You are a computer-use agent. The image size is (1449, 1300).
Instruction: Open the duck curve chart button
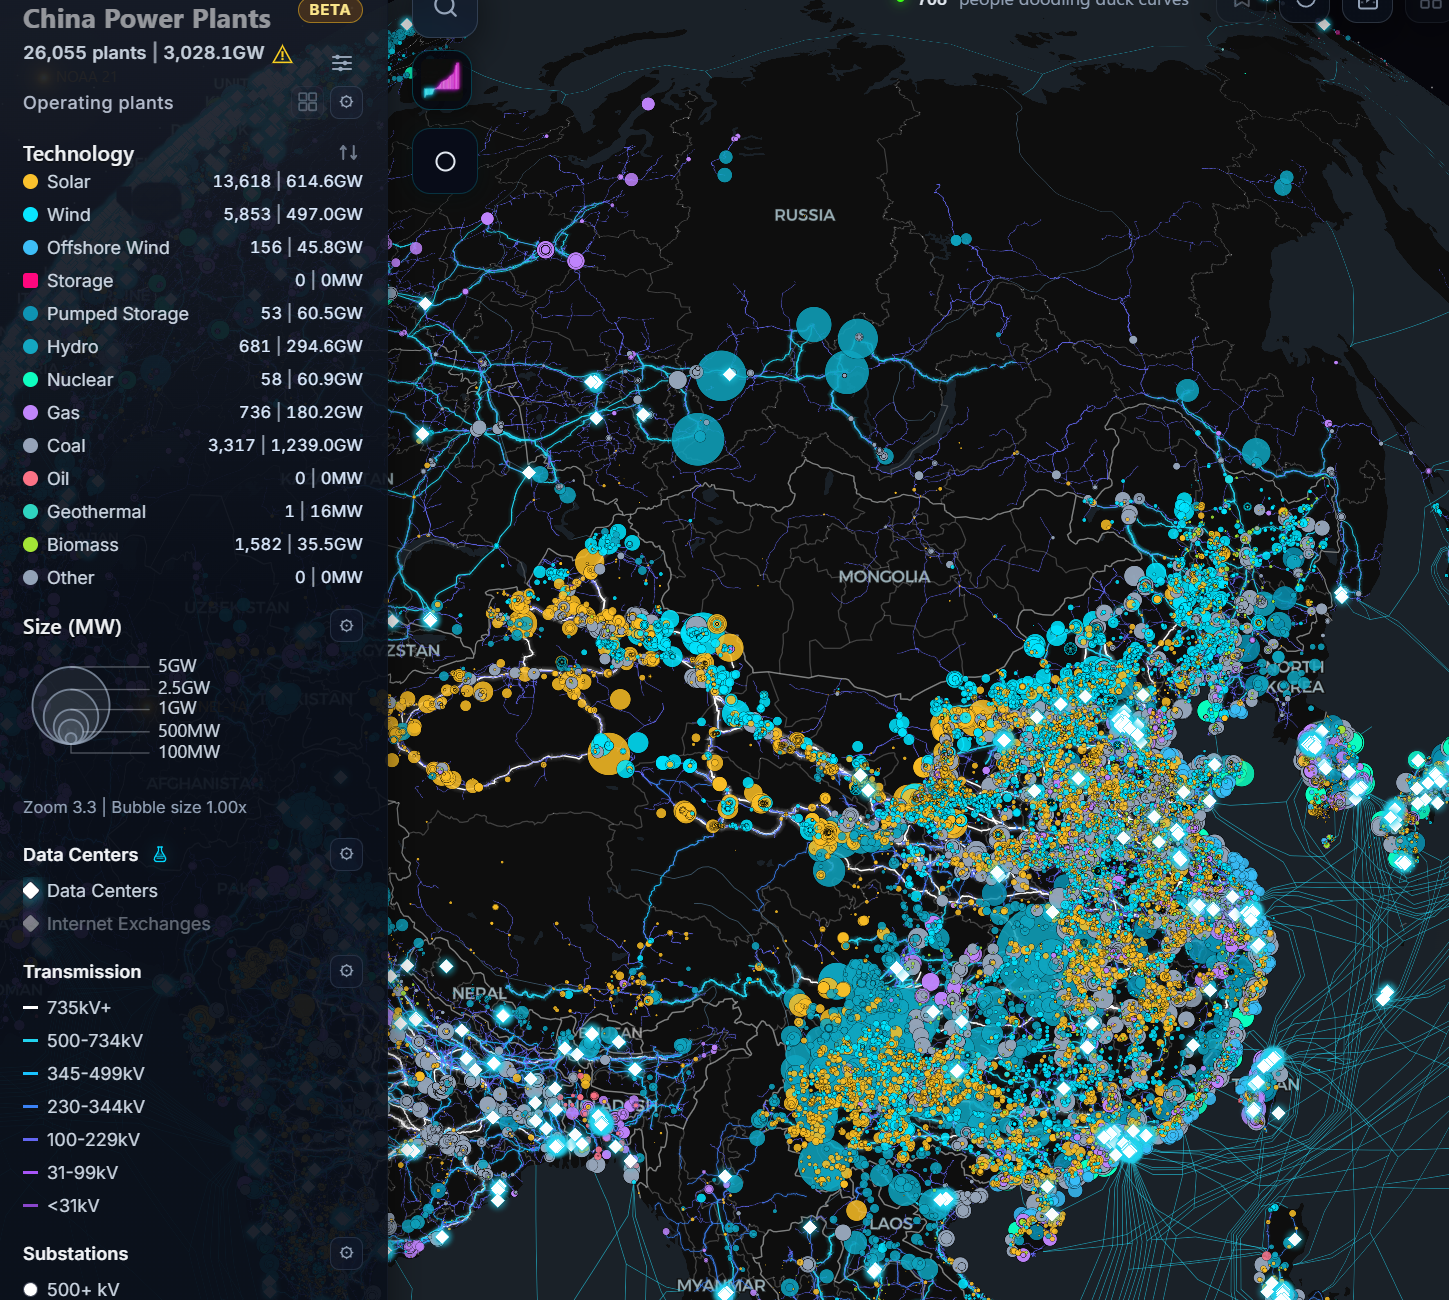pyautogui.click(x=443, y=80)
